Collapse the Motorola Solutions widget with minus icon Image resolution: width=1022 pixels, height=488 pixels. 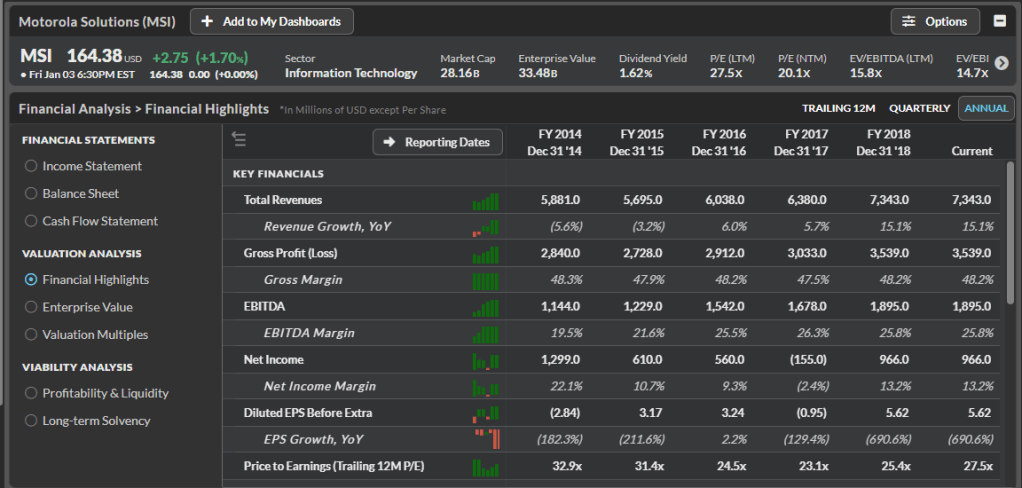click(999, 21)
